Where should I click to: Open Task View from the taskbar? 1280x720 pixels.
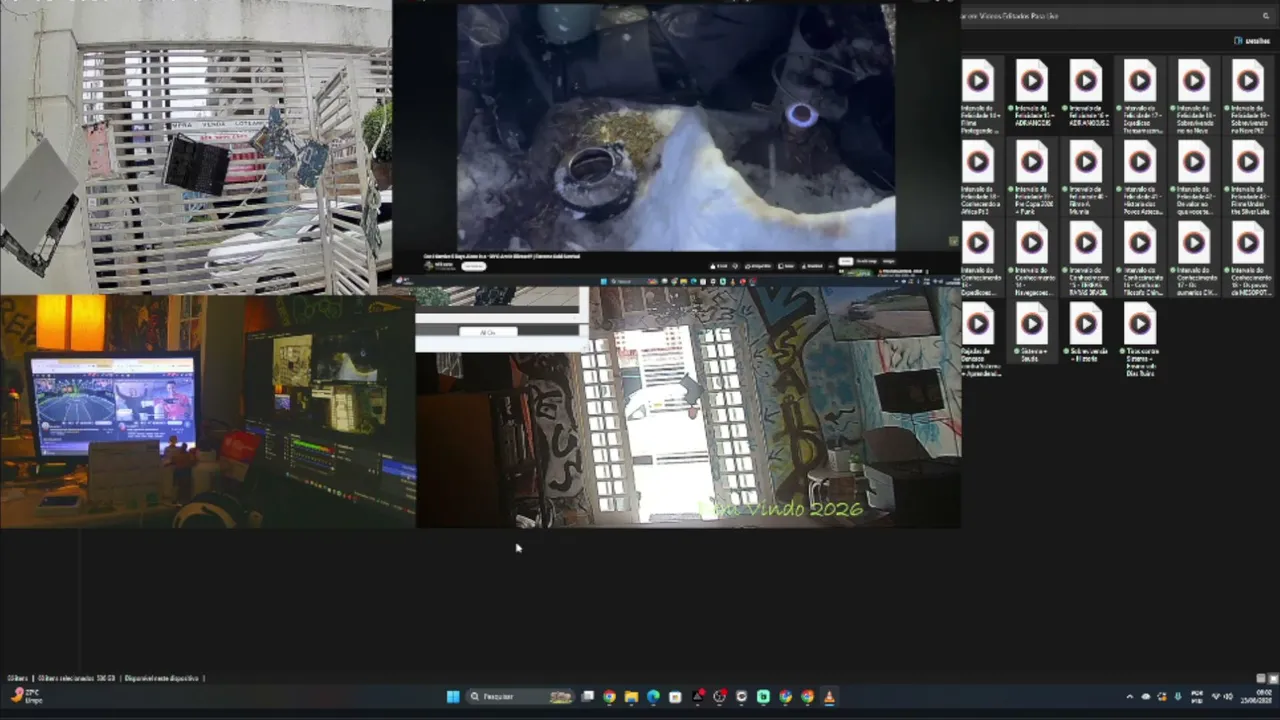click(x=588, y=697)
